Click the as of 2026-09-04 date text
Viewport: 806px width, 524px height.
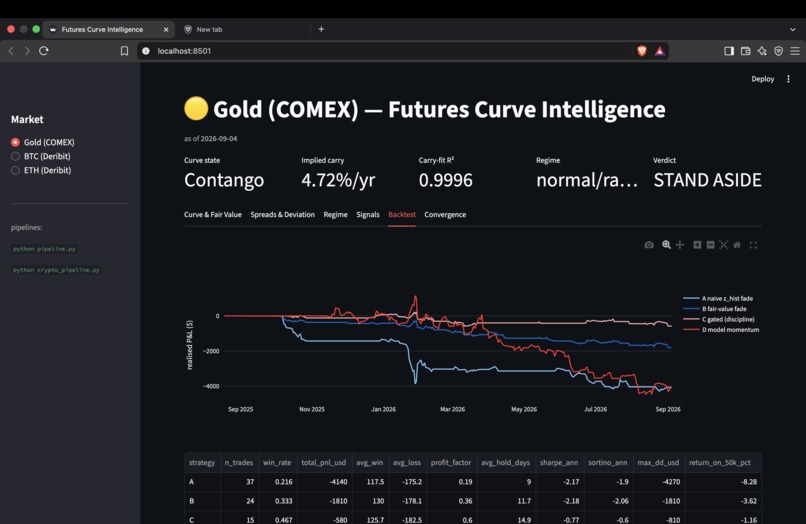pos(211,138)
